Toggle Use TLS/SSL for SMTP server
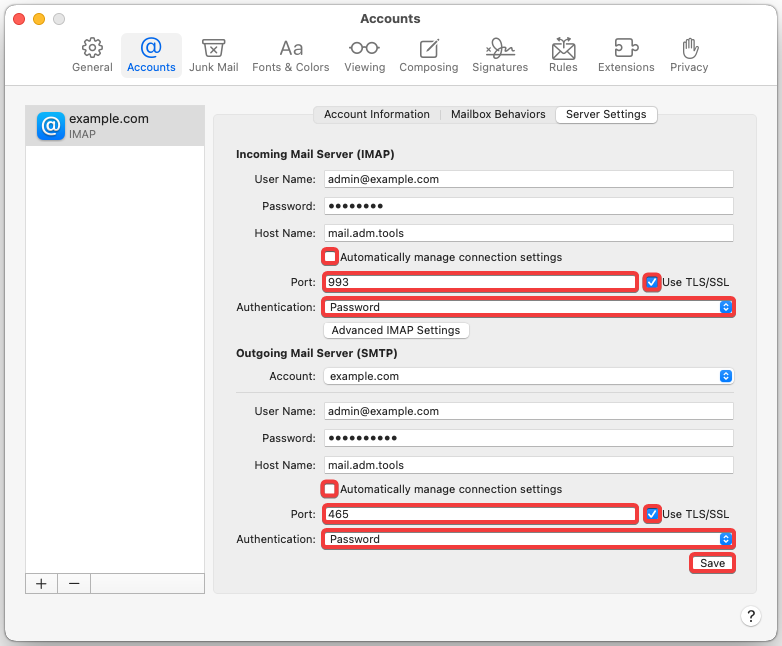Screen dimensions: 782x646 coord(652,514)
